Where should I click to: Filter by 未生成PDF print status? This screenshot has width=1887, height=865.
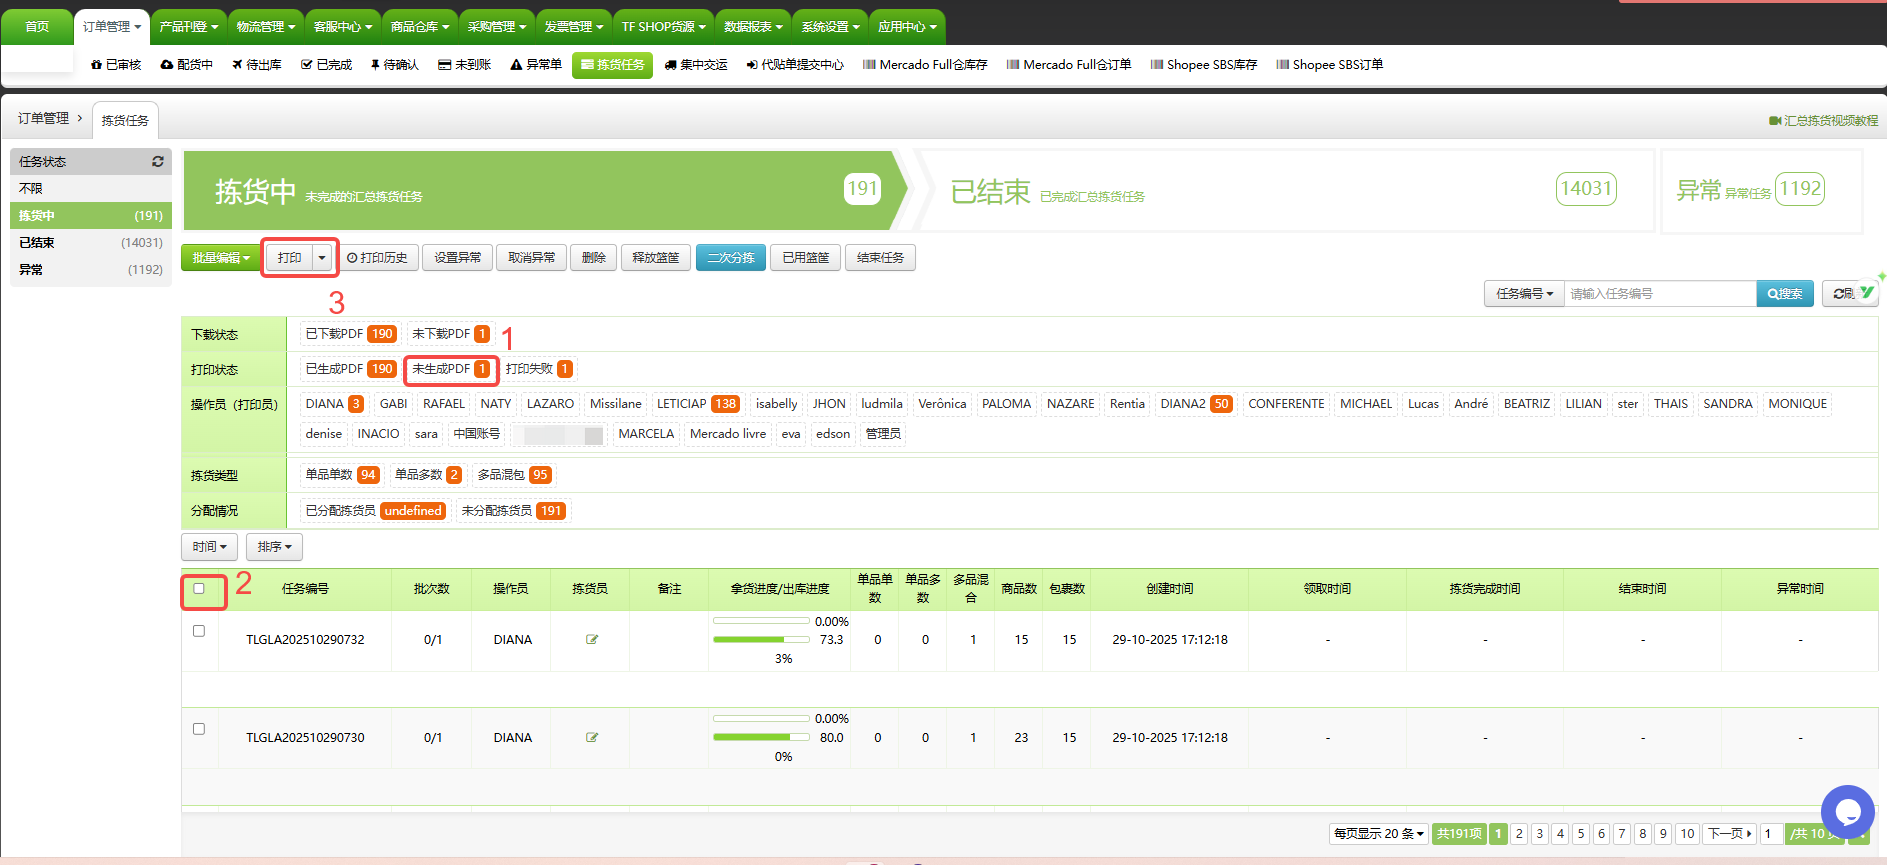point(450,369)
